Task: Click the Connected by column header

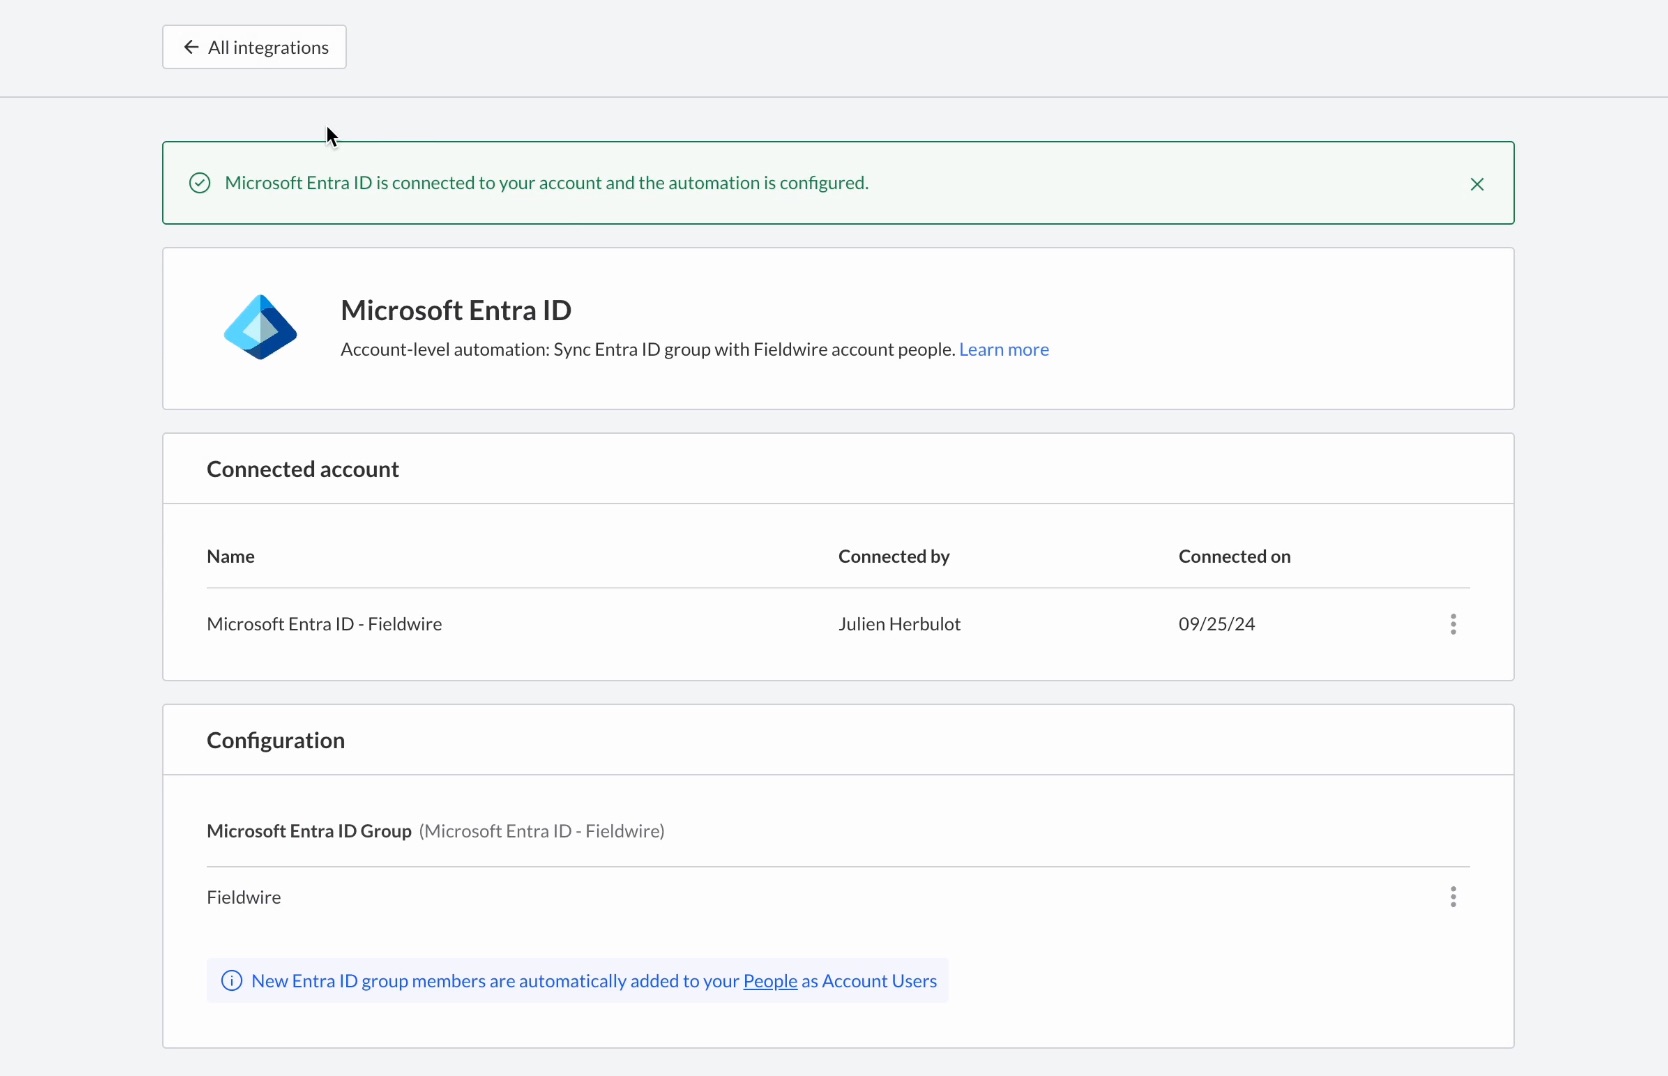Action: point(894,556)
